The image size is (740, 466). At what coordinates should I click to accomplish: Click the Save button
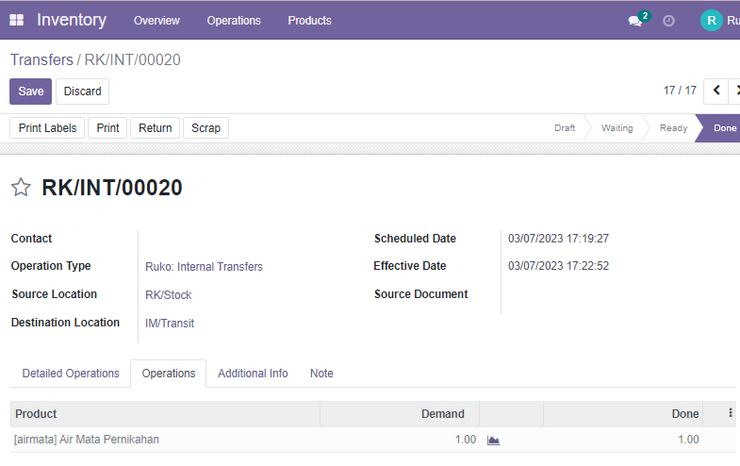[31, 91]
